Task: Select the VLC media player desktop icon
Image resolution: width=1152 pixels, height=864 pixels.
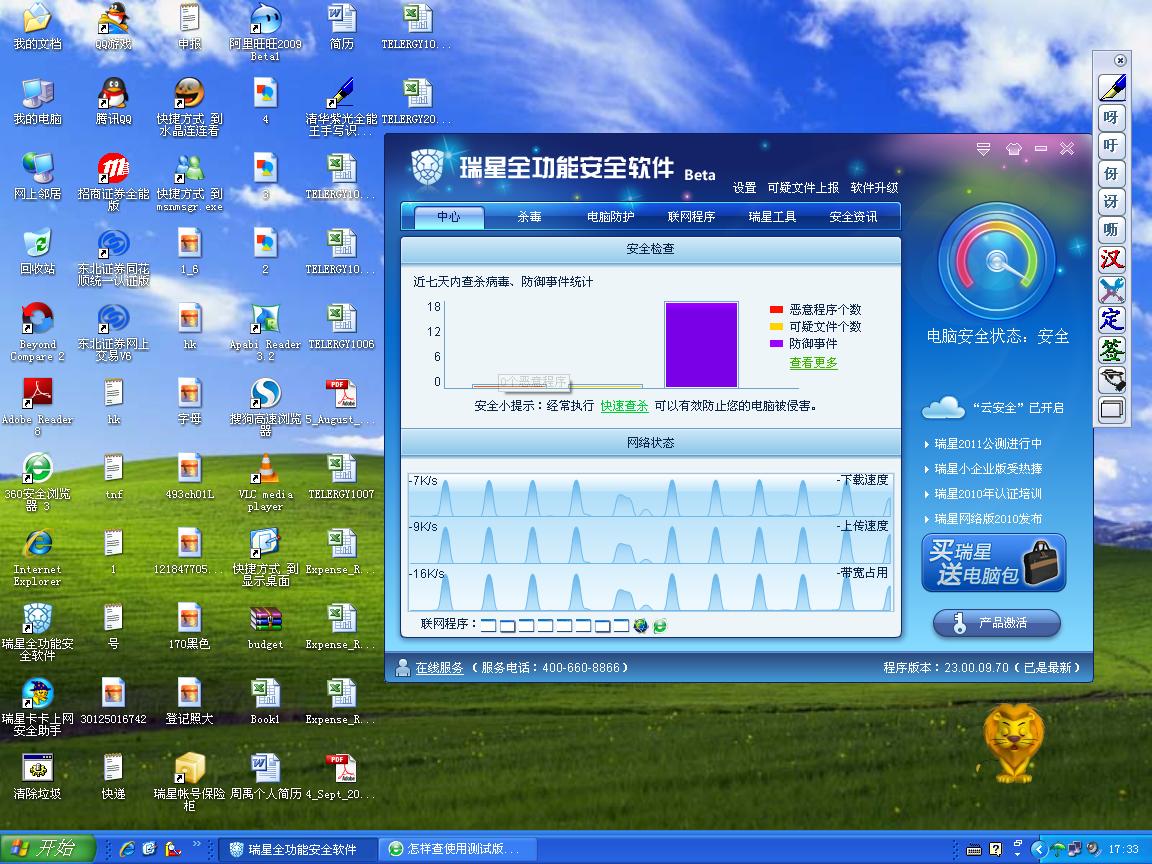Action: click(265, 482)
